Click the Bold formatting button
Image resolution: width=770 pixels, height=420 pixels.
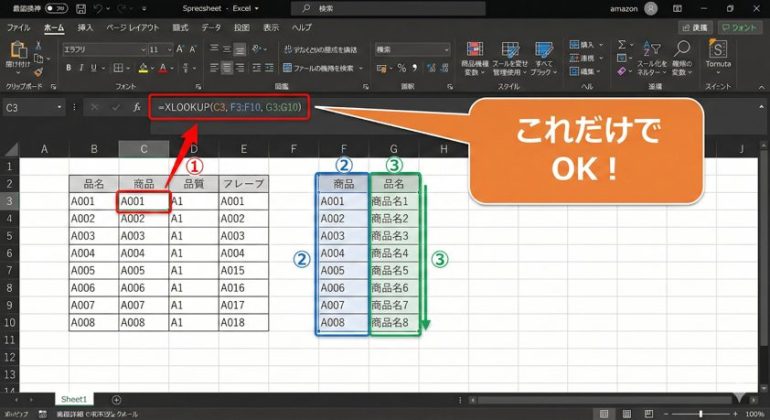pyautogui.click(x=66, y=68)
